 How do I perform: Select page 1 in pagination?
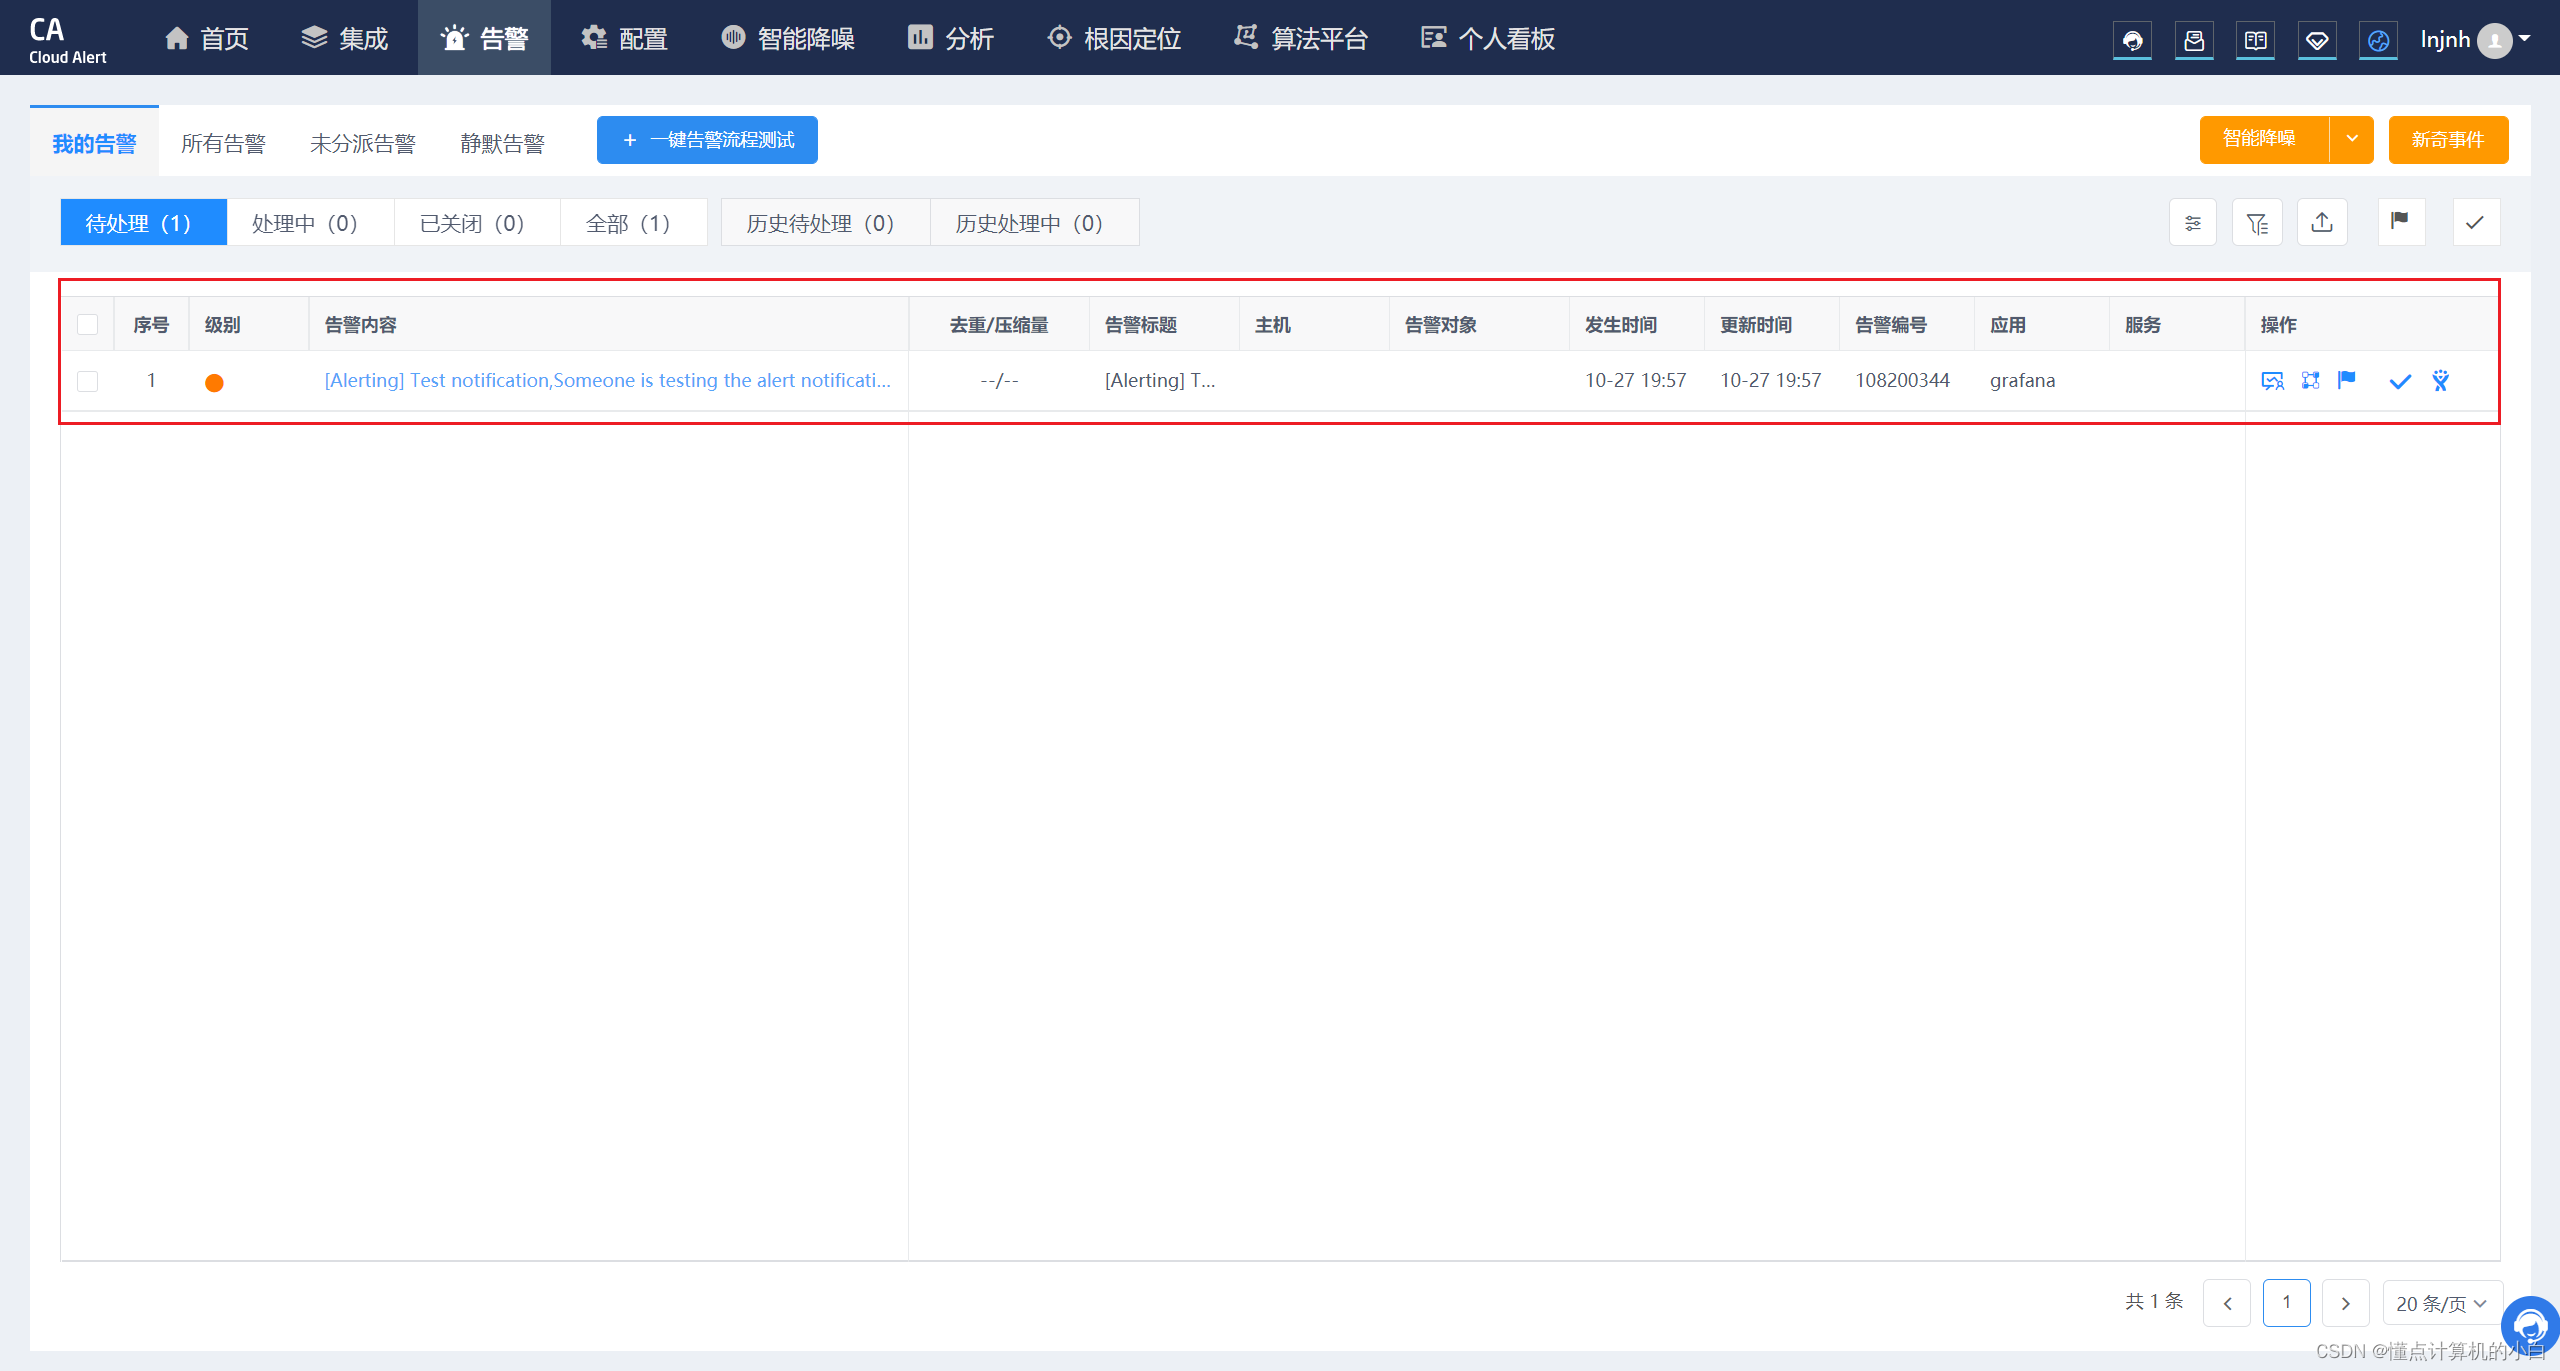click(x=2287, y=1303)
